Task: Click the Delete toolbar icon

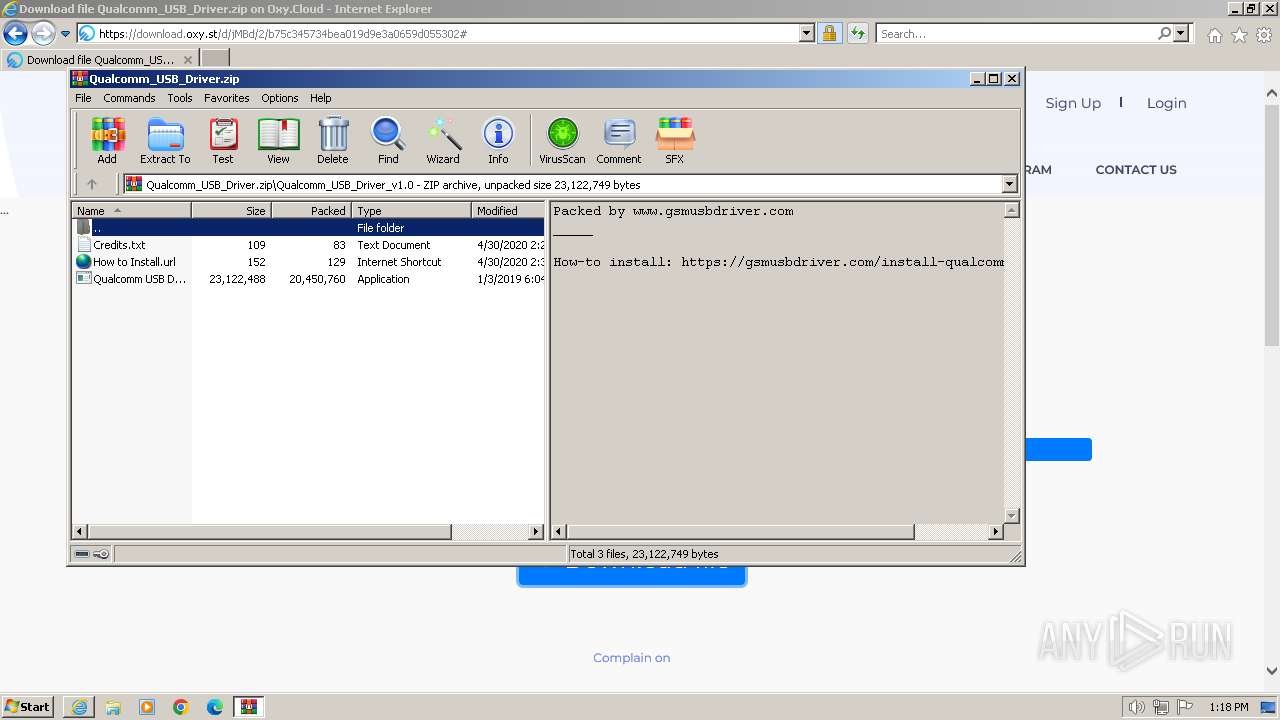Action: (x=333, y=141)
